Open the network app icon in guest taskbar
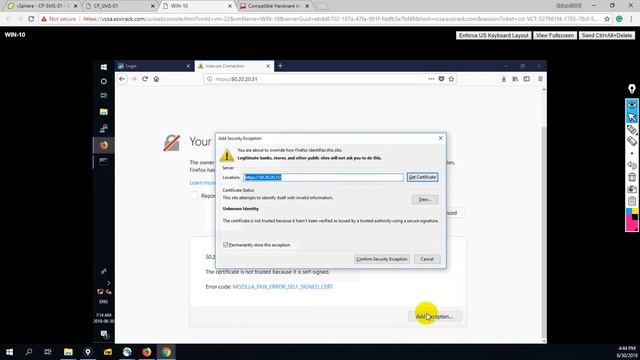The height and width of the screenshot is (360, 640). 104,129
